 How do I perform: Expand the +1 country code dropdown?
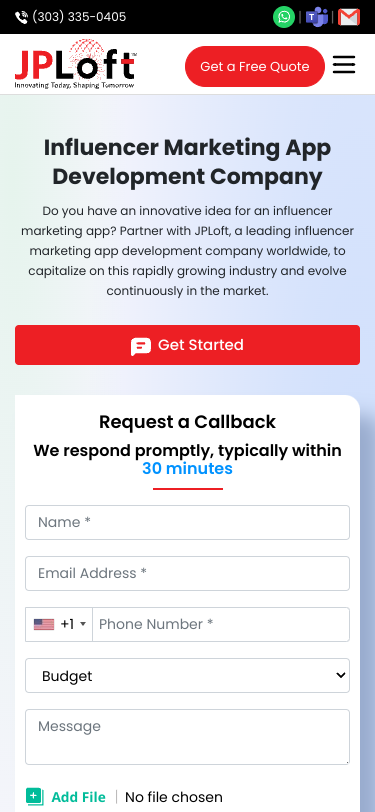tap(59, 625)
